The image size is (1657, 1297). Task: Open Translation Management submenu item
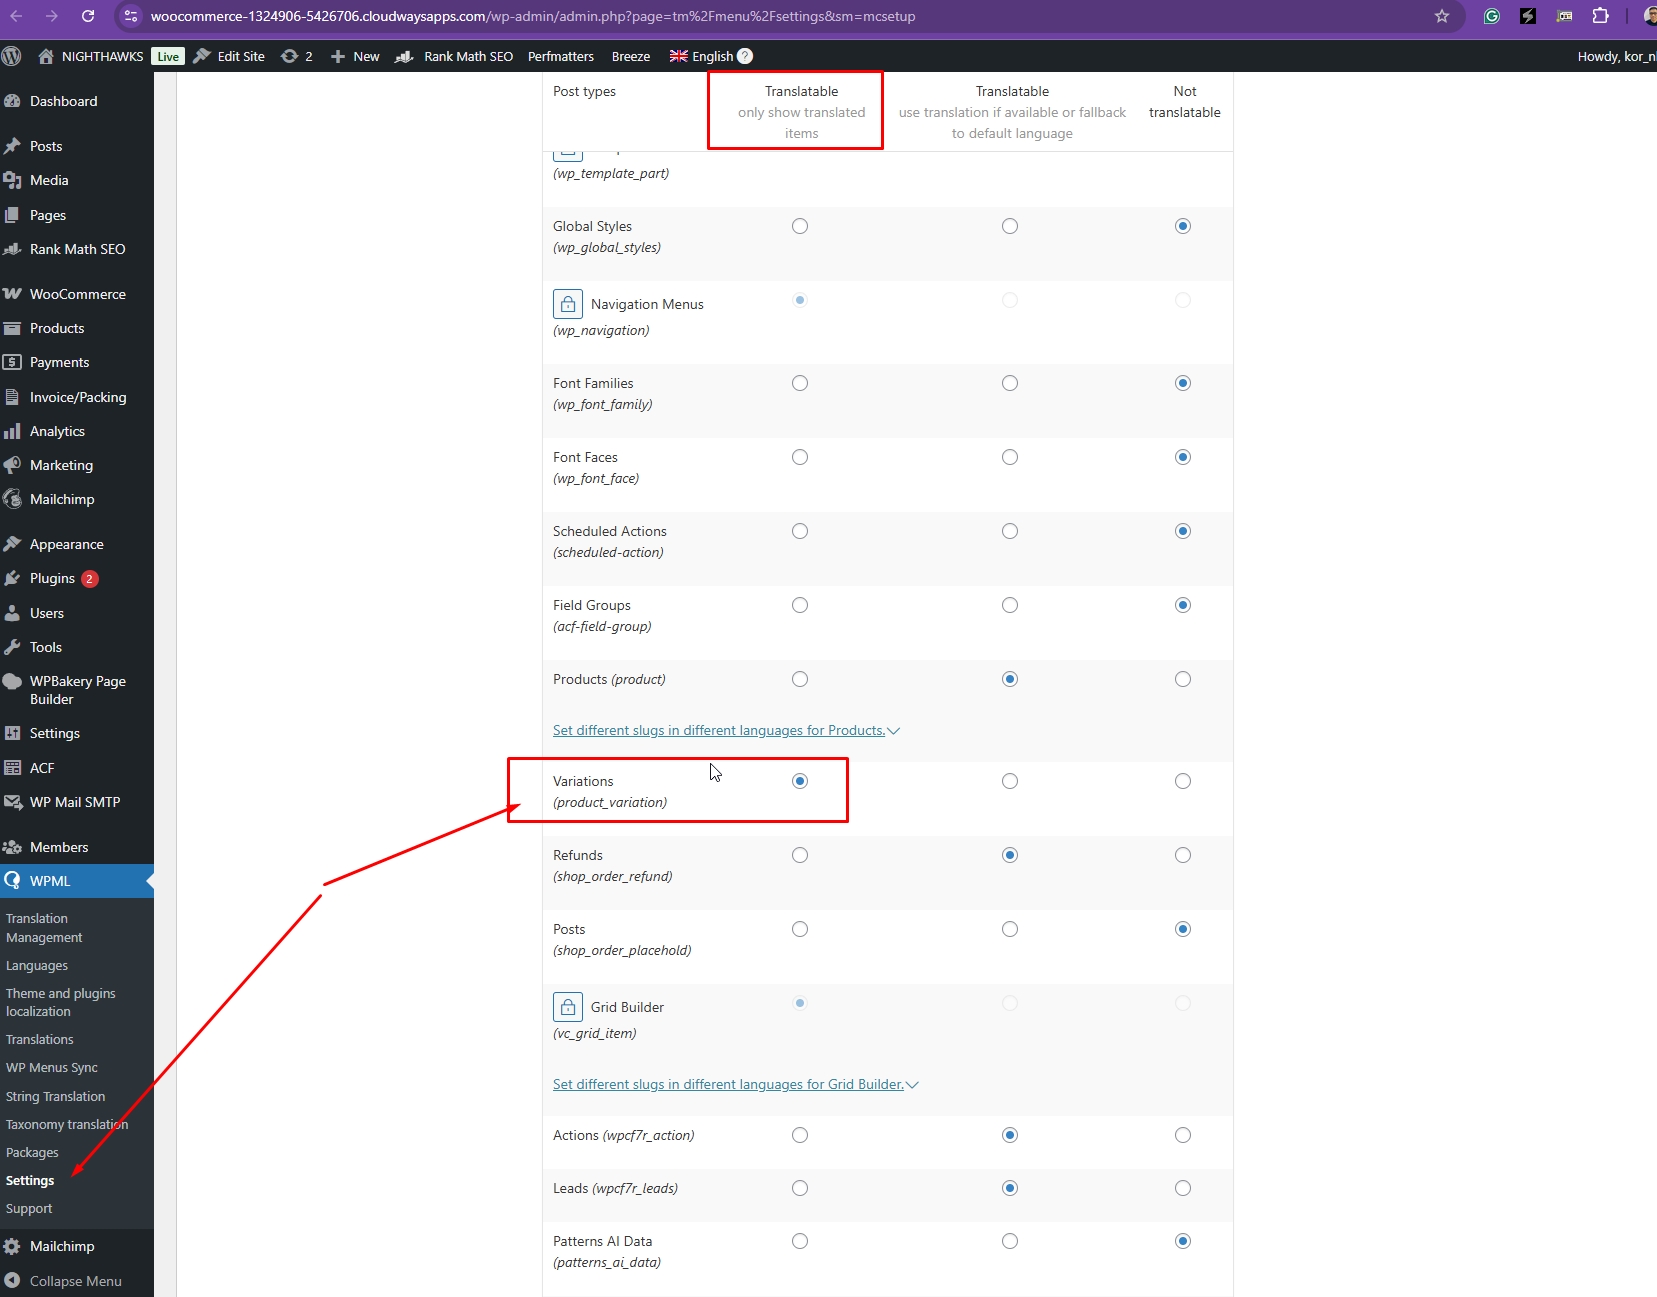[44, 928]
